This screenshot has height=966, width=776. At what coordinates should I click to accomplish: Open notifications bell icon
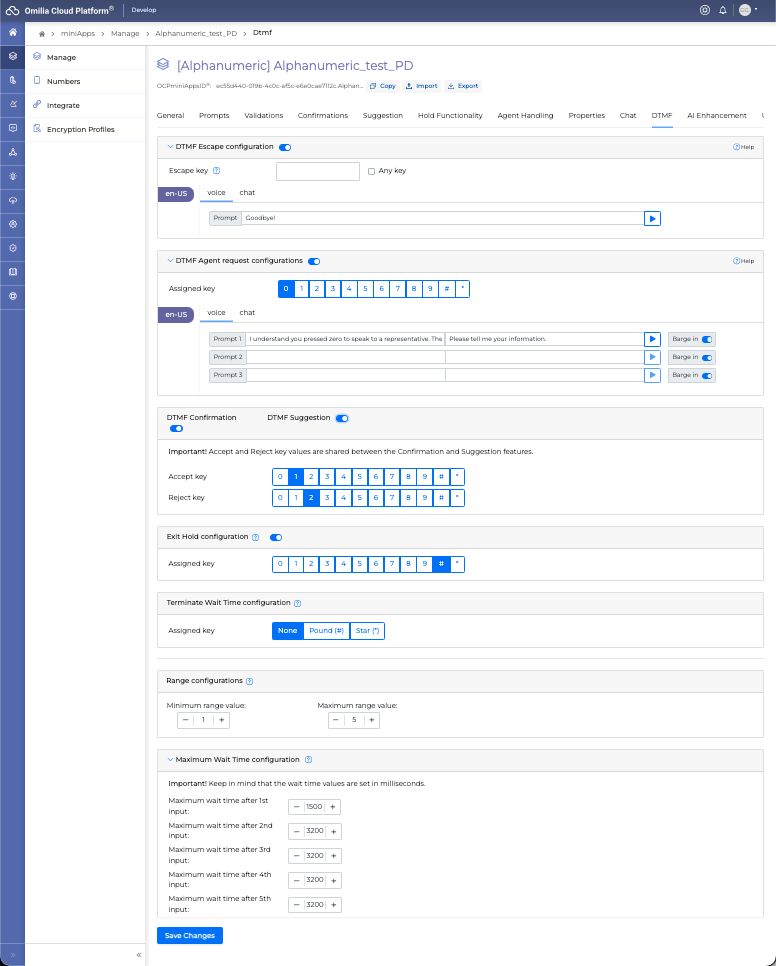tap(723, 10)
